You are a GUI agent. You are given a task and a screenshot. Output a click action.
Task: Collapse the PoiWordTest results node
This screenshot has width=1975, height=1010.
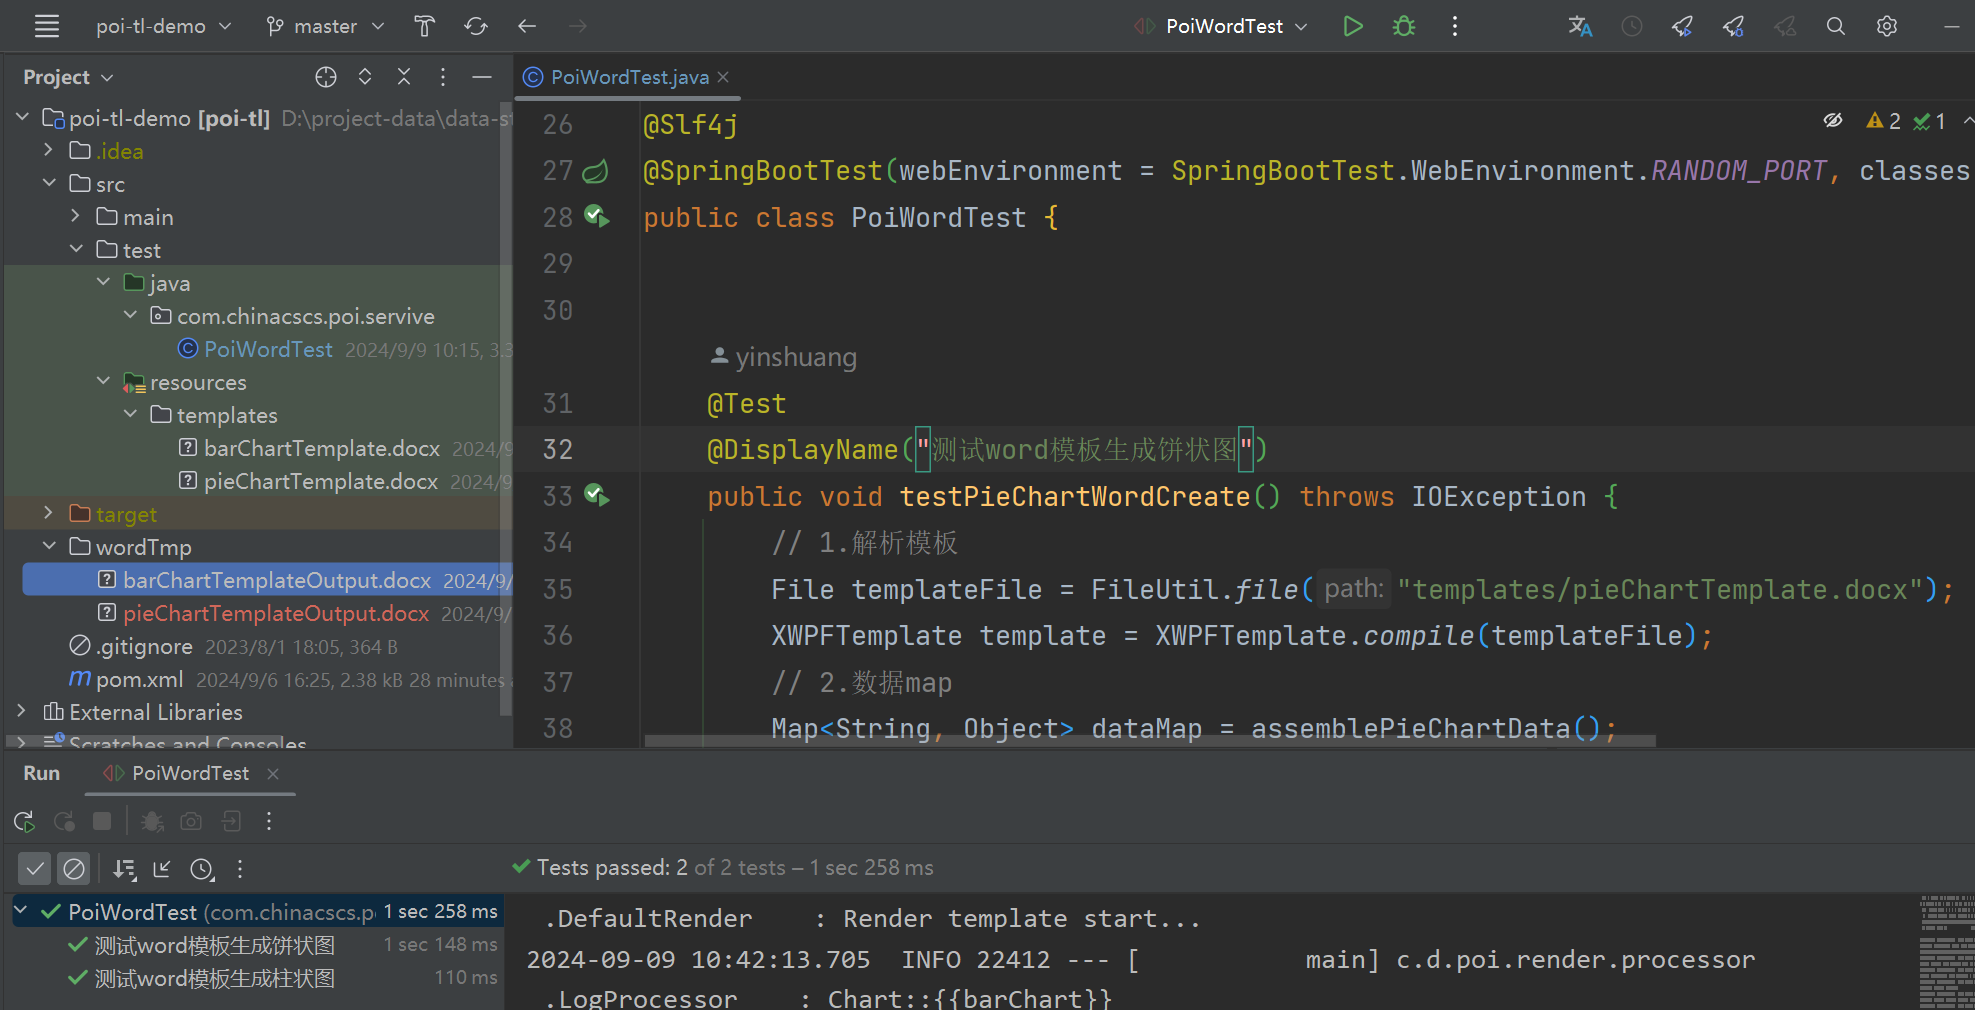point(20,911)
